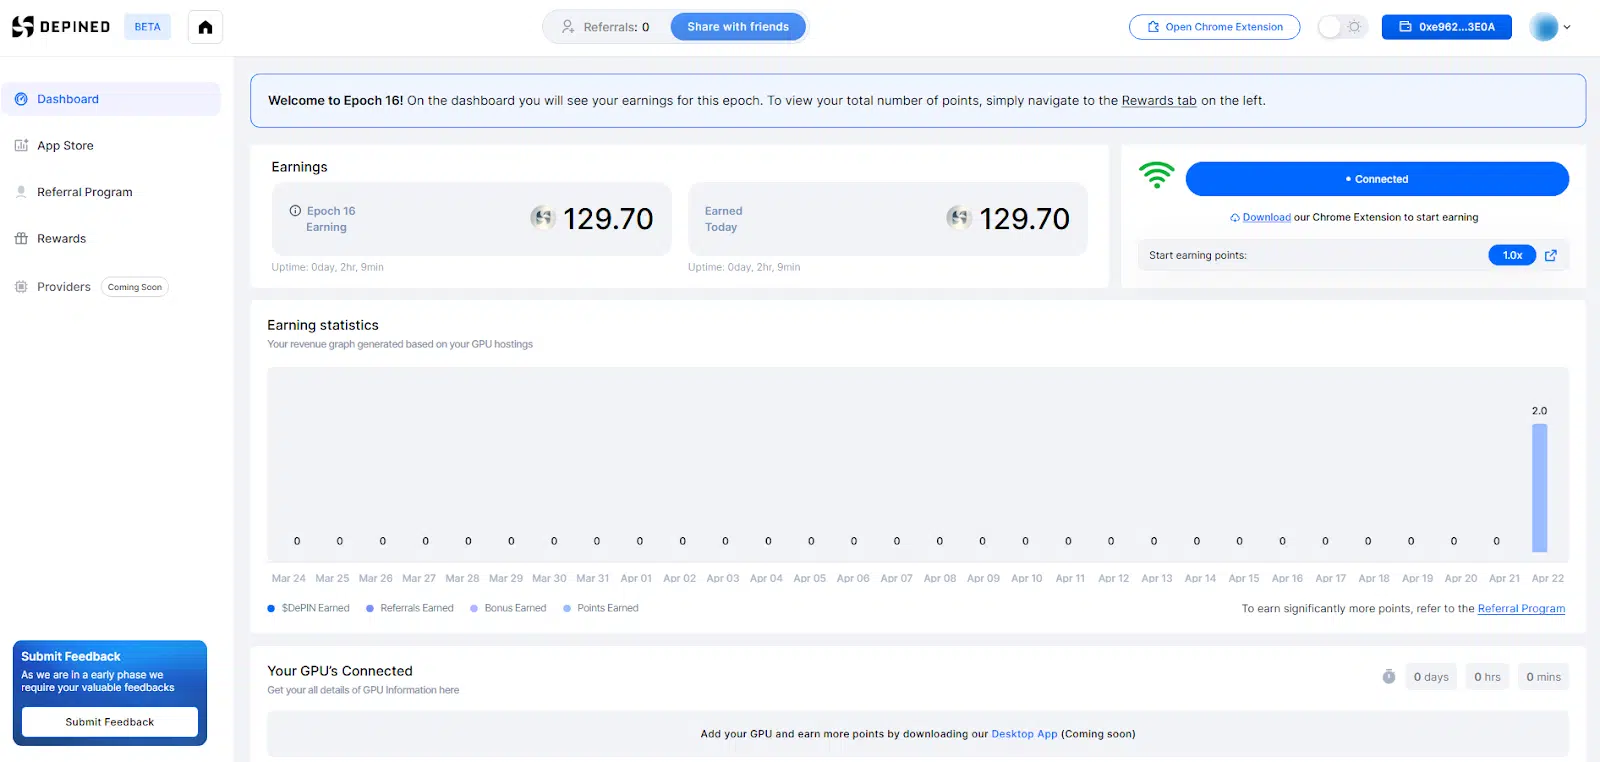Click the green Wi-Fi connection icon
The image size is (1600, 762).
1156,176
